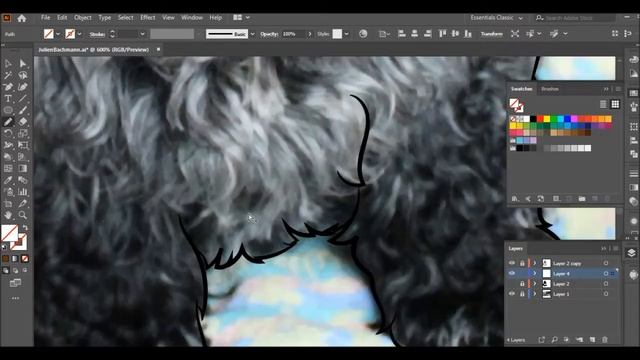The width and height of the screenshot is (640, 360).
Task: Select the Magic Wand tool
Action: [x=8, y=75]
